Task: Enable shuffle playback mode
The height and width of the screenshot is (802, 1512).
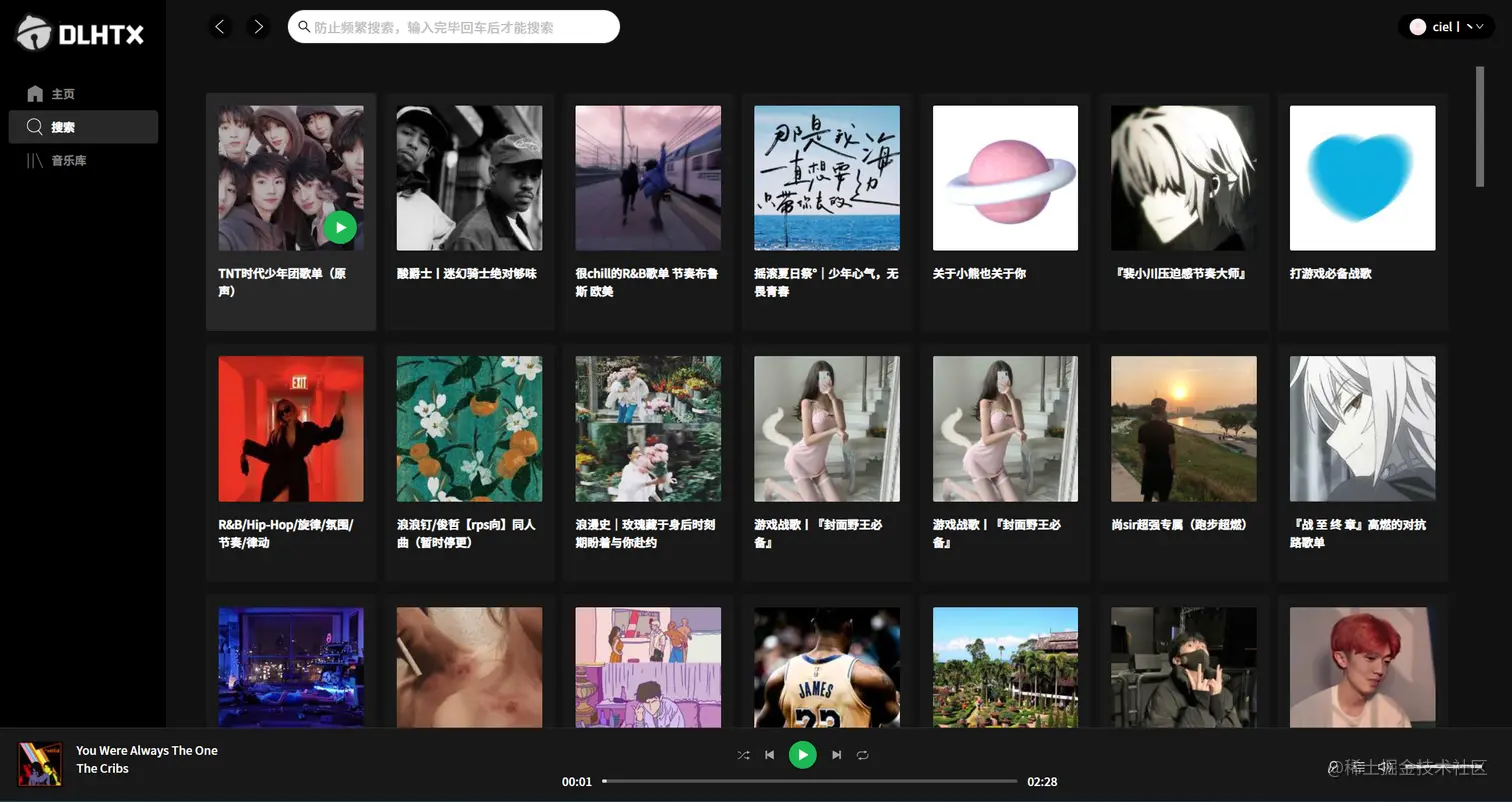Action: pyautogui.click(x=743, y=755)
